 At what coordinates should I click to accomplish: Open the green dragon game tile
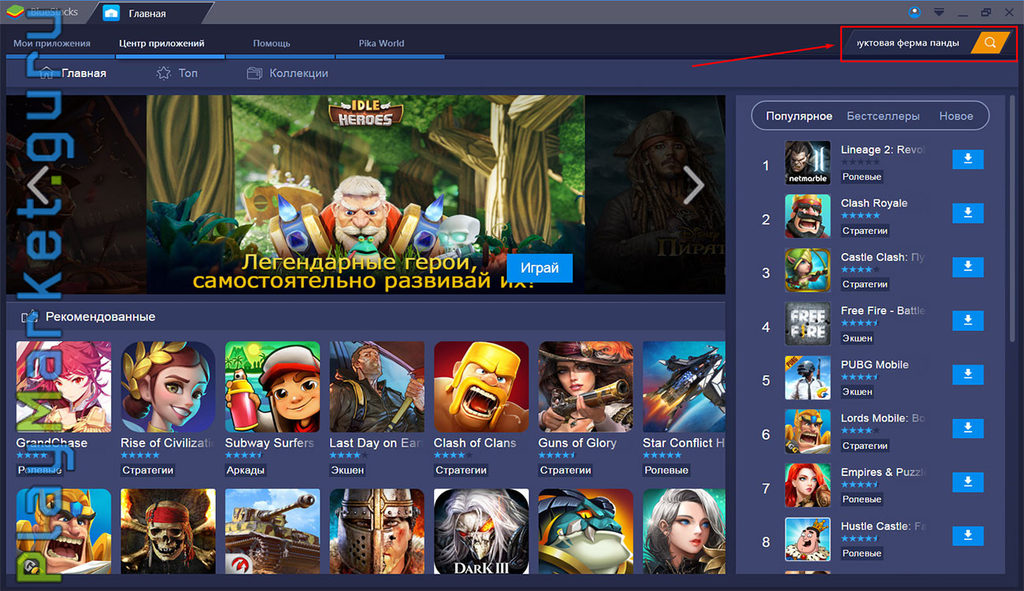tap(586, 532)
